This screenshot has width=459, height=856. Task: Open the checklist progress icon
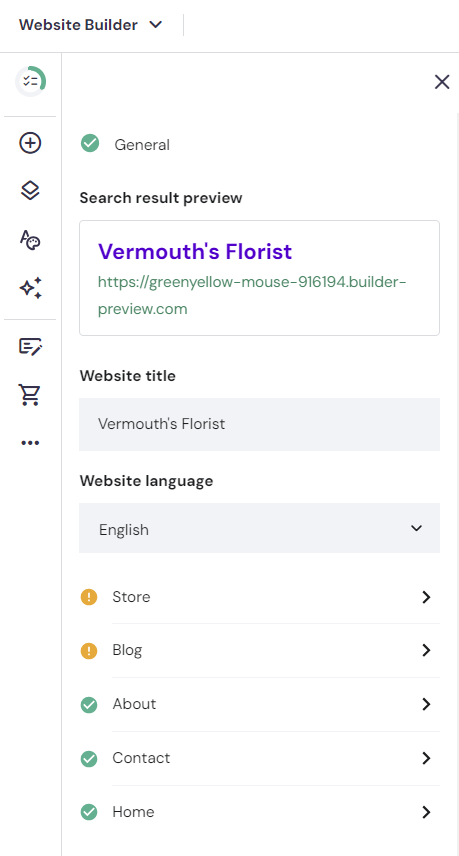click(31, 82)
